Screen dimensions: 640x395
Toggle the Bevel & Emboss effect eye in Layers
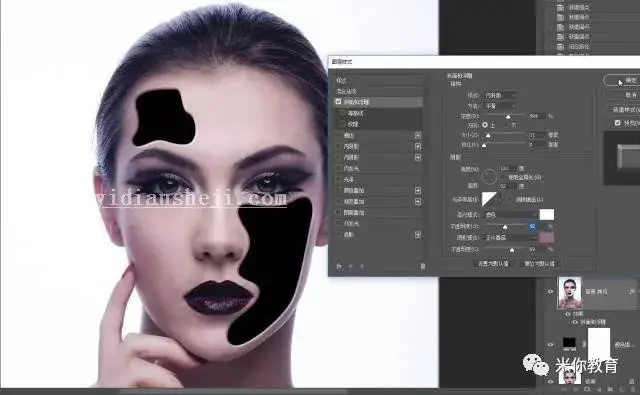tap(575, 322)
